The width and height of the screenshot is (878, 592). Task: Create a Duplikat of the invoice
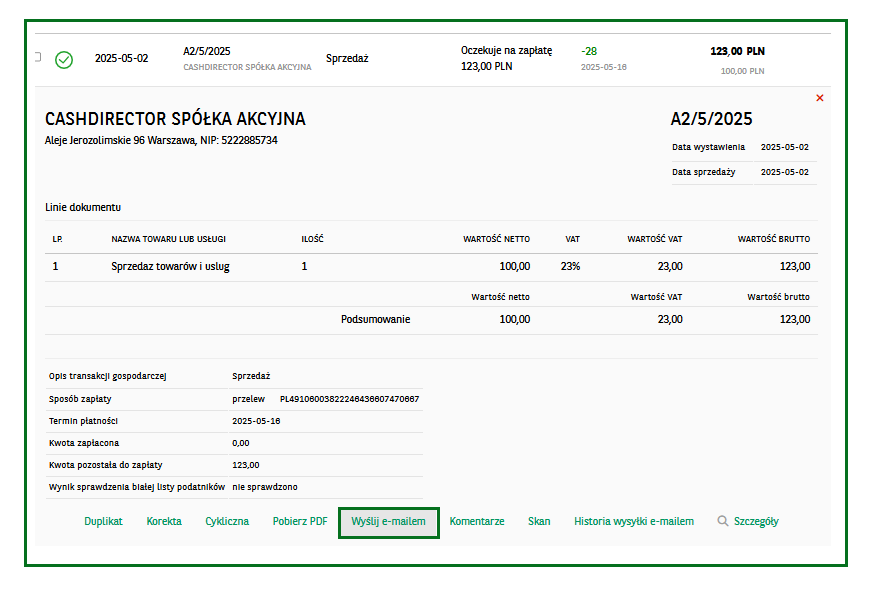click(103, 521)
